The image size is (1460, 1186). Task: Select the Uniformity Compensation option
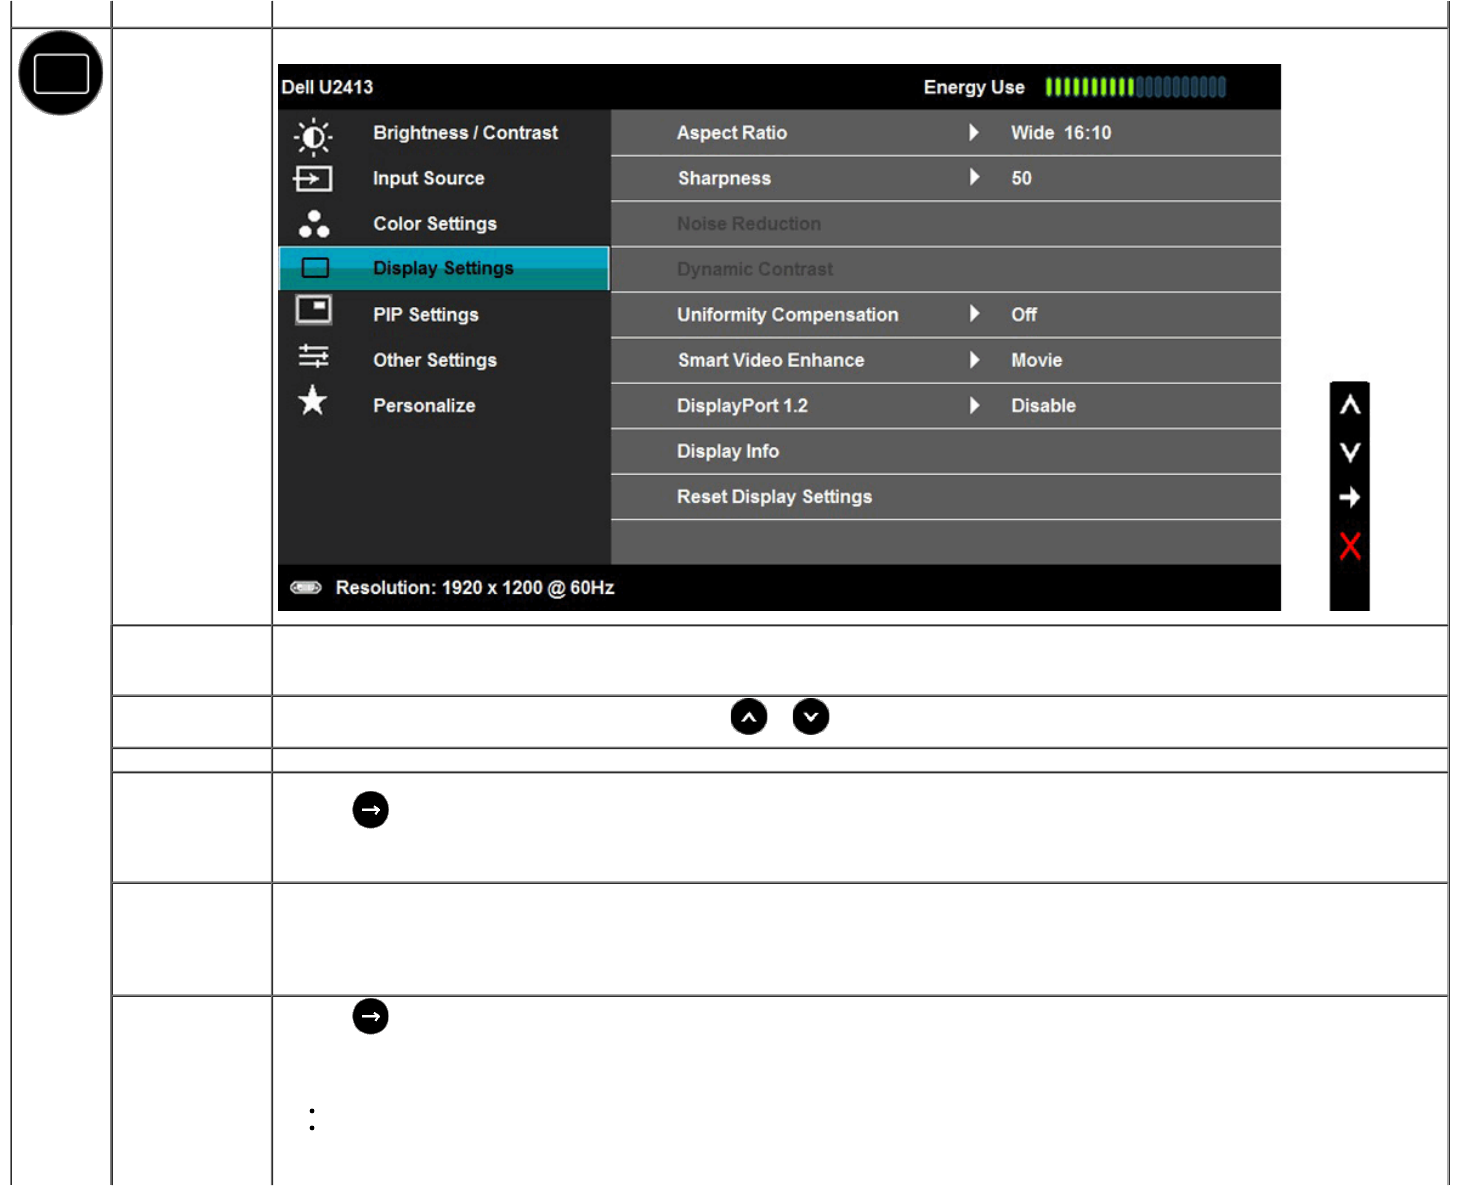point(946,314)
